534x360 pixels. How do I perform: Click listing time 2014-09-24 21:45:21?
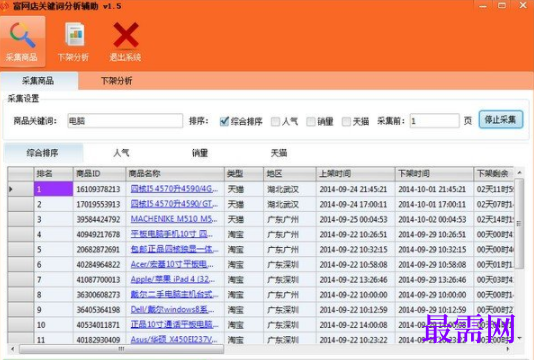[x=353, y=189]
